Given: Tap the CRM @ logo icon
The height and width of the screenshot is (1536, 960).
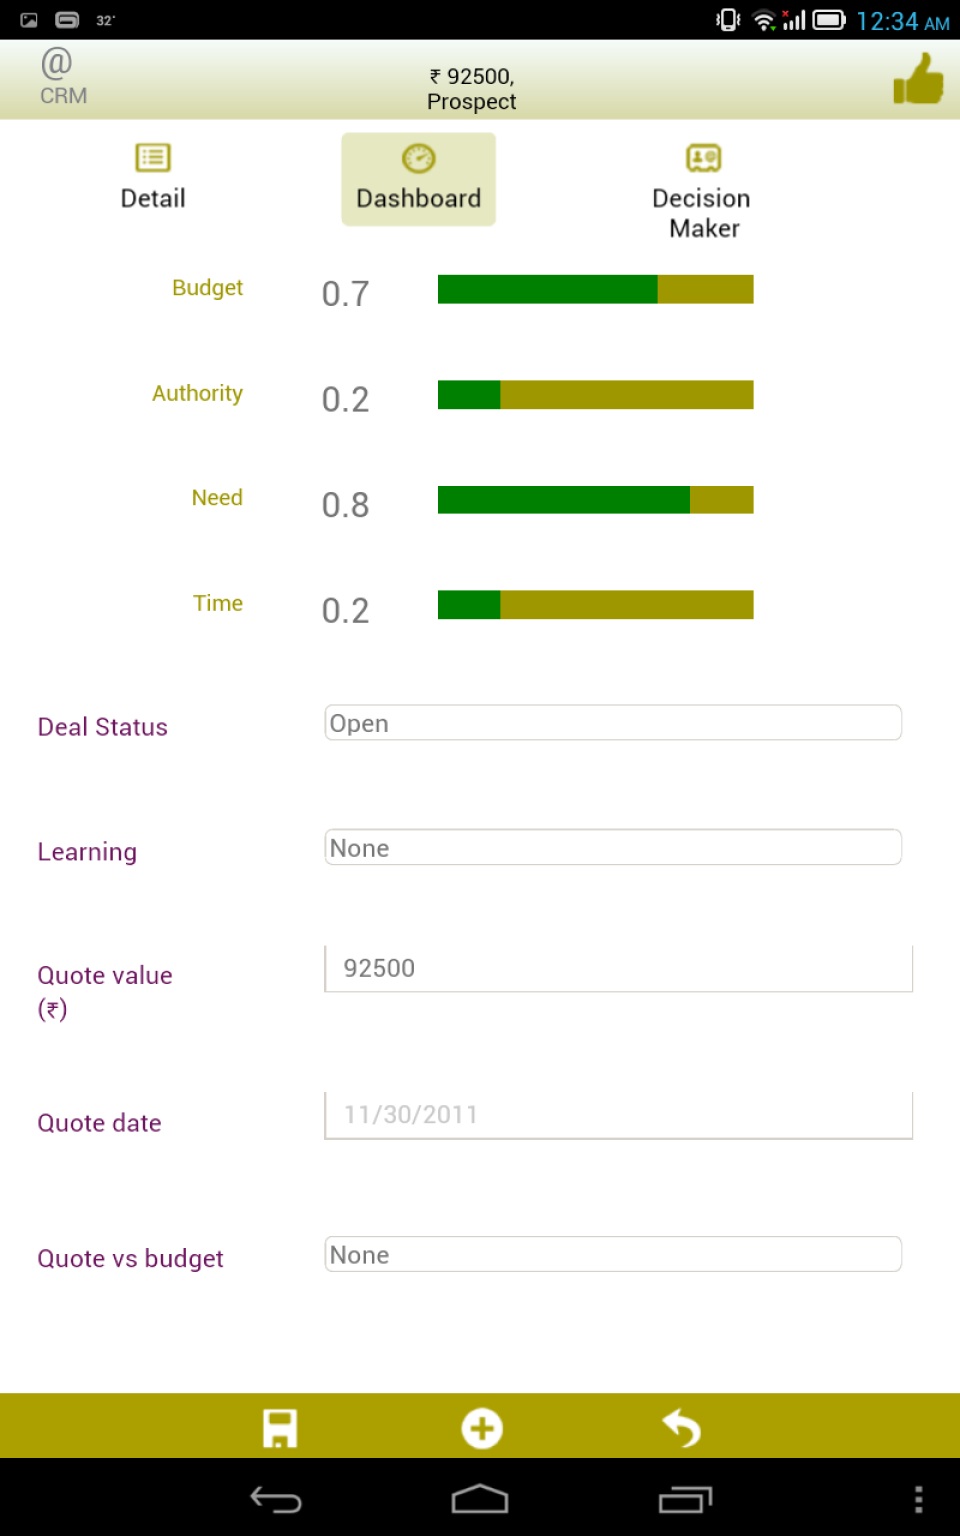Looking at the screenshot, I should point(62,77).
